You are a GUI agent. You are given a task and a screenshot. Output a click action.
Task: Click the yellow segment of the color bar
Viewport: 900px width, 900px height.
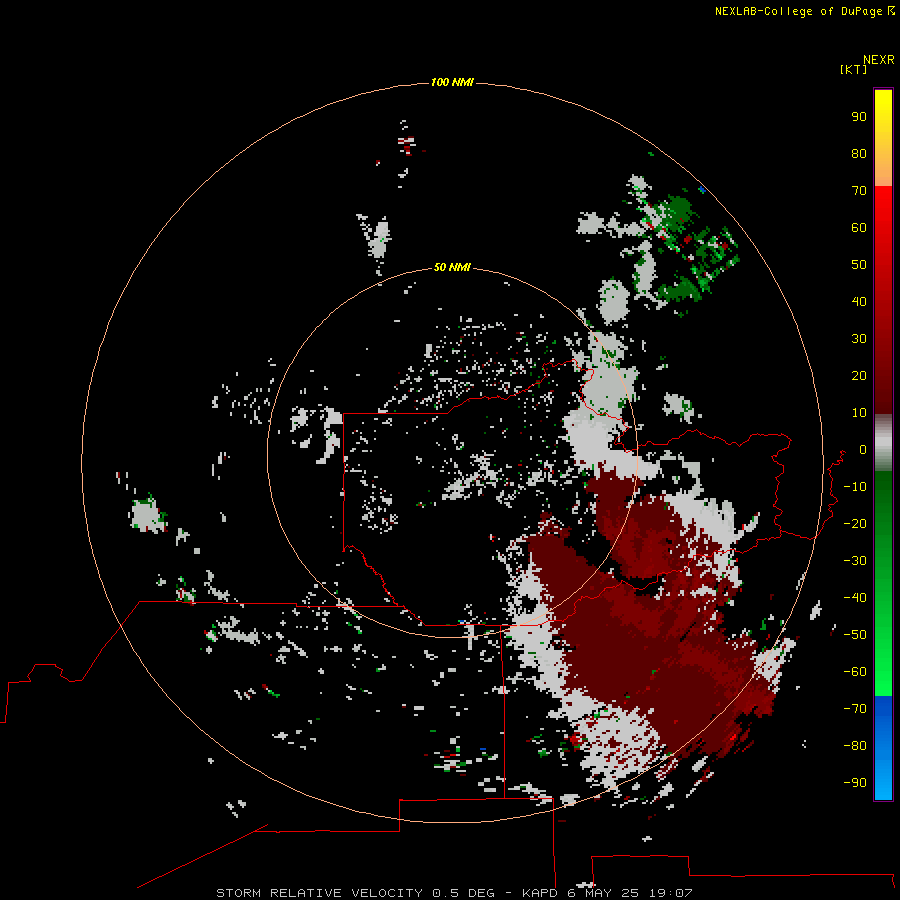click(x=883, y=106)
